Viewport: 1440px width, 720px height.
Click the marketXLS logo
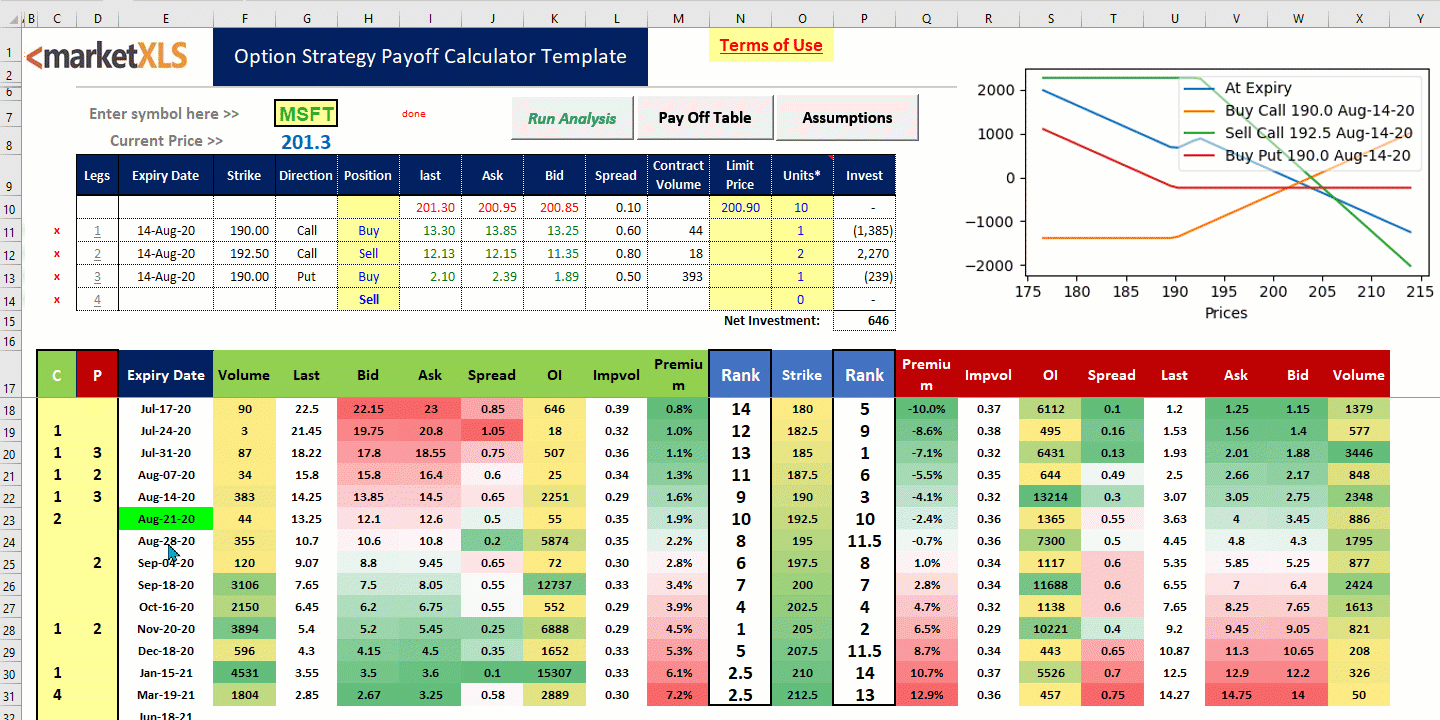(106, 57)
